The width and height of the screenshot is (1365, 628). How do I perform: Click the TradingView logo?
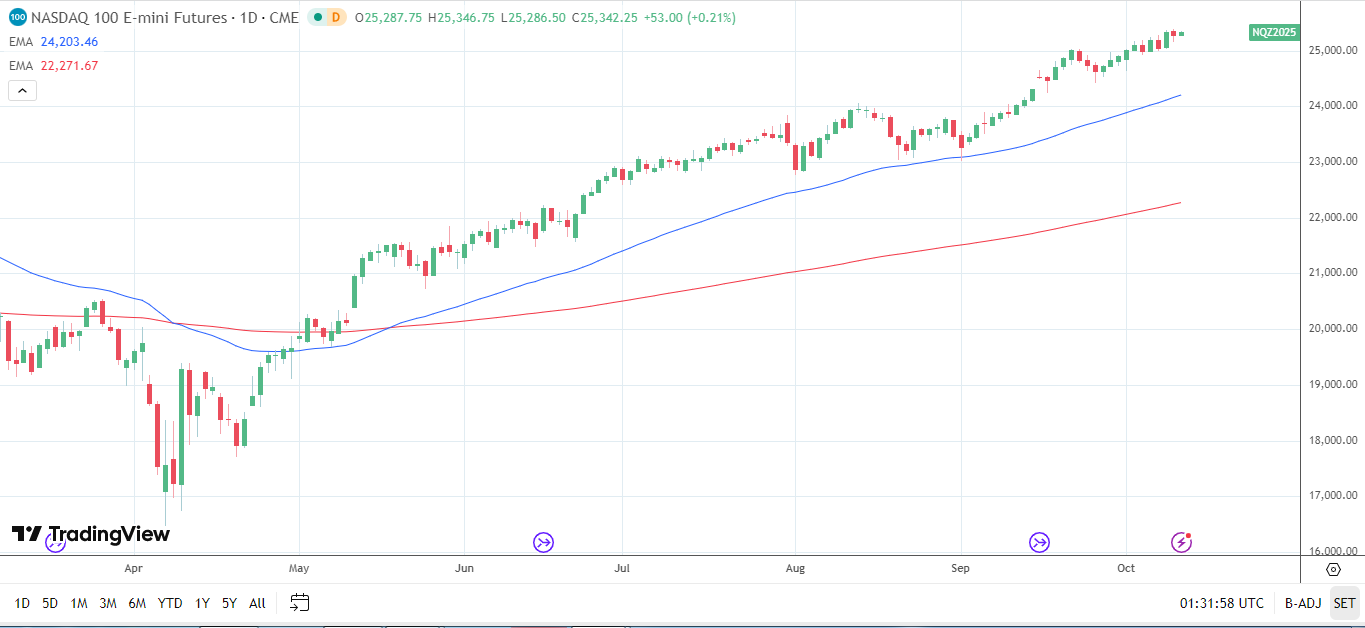coord(91,534)
